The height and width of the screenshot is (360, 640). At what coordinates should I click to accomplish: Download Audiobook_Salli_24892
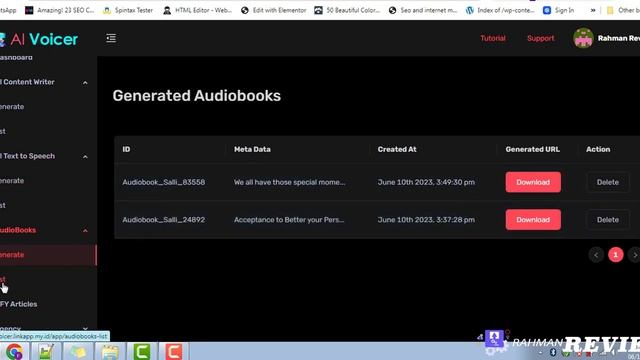[533, 220]
